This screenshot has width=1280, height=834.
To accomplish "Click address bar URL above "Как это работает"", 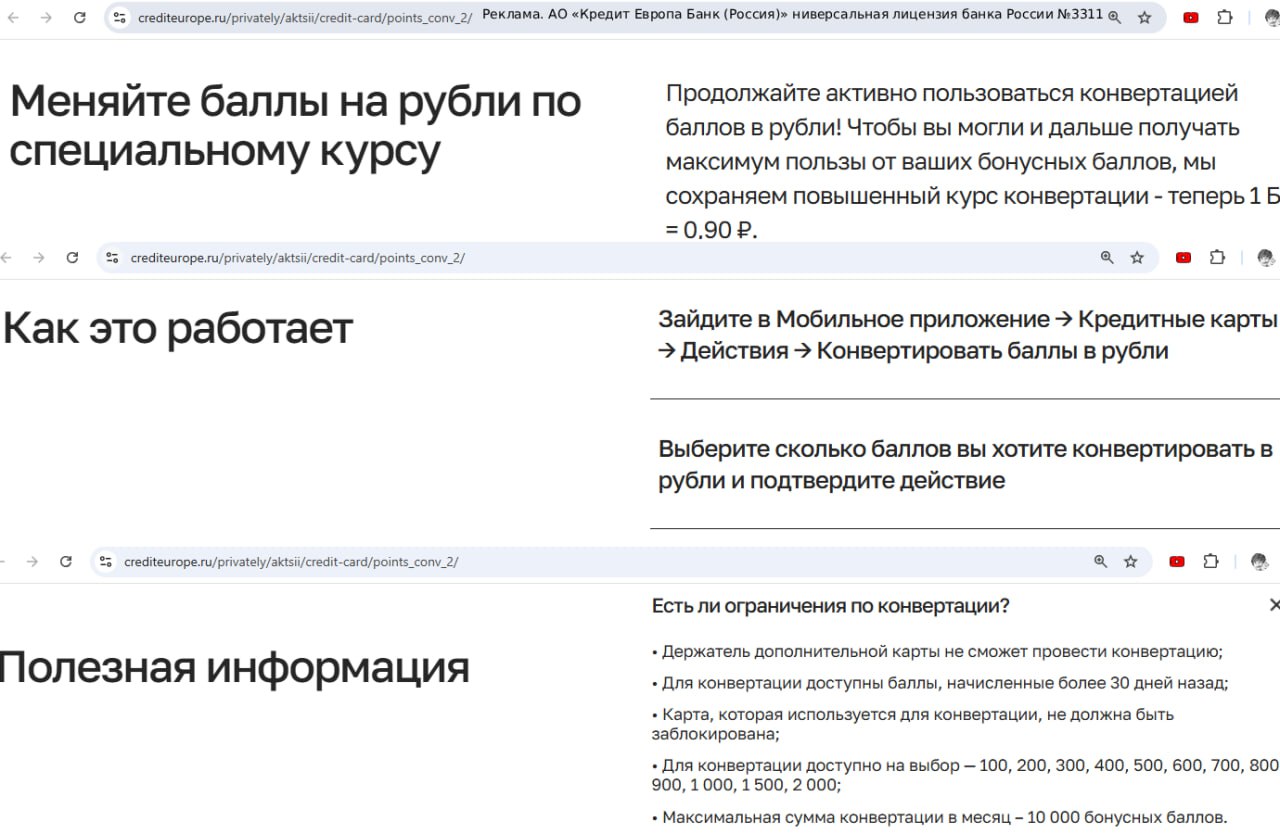I will 298,258.
